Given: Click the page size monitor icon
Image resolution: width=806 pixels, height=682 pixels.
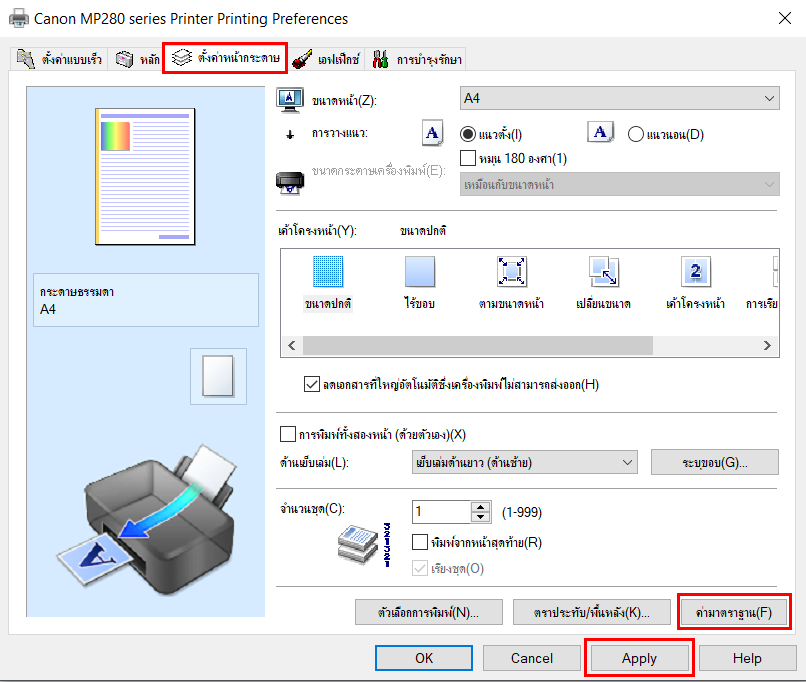Looking at the screenshot, I should coord(289,100).
